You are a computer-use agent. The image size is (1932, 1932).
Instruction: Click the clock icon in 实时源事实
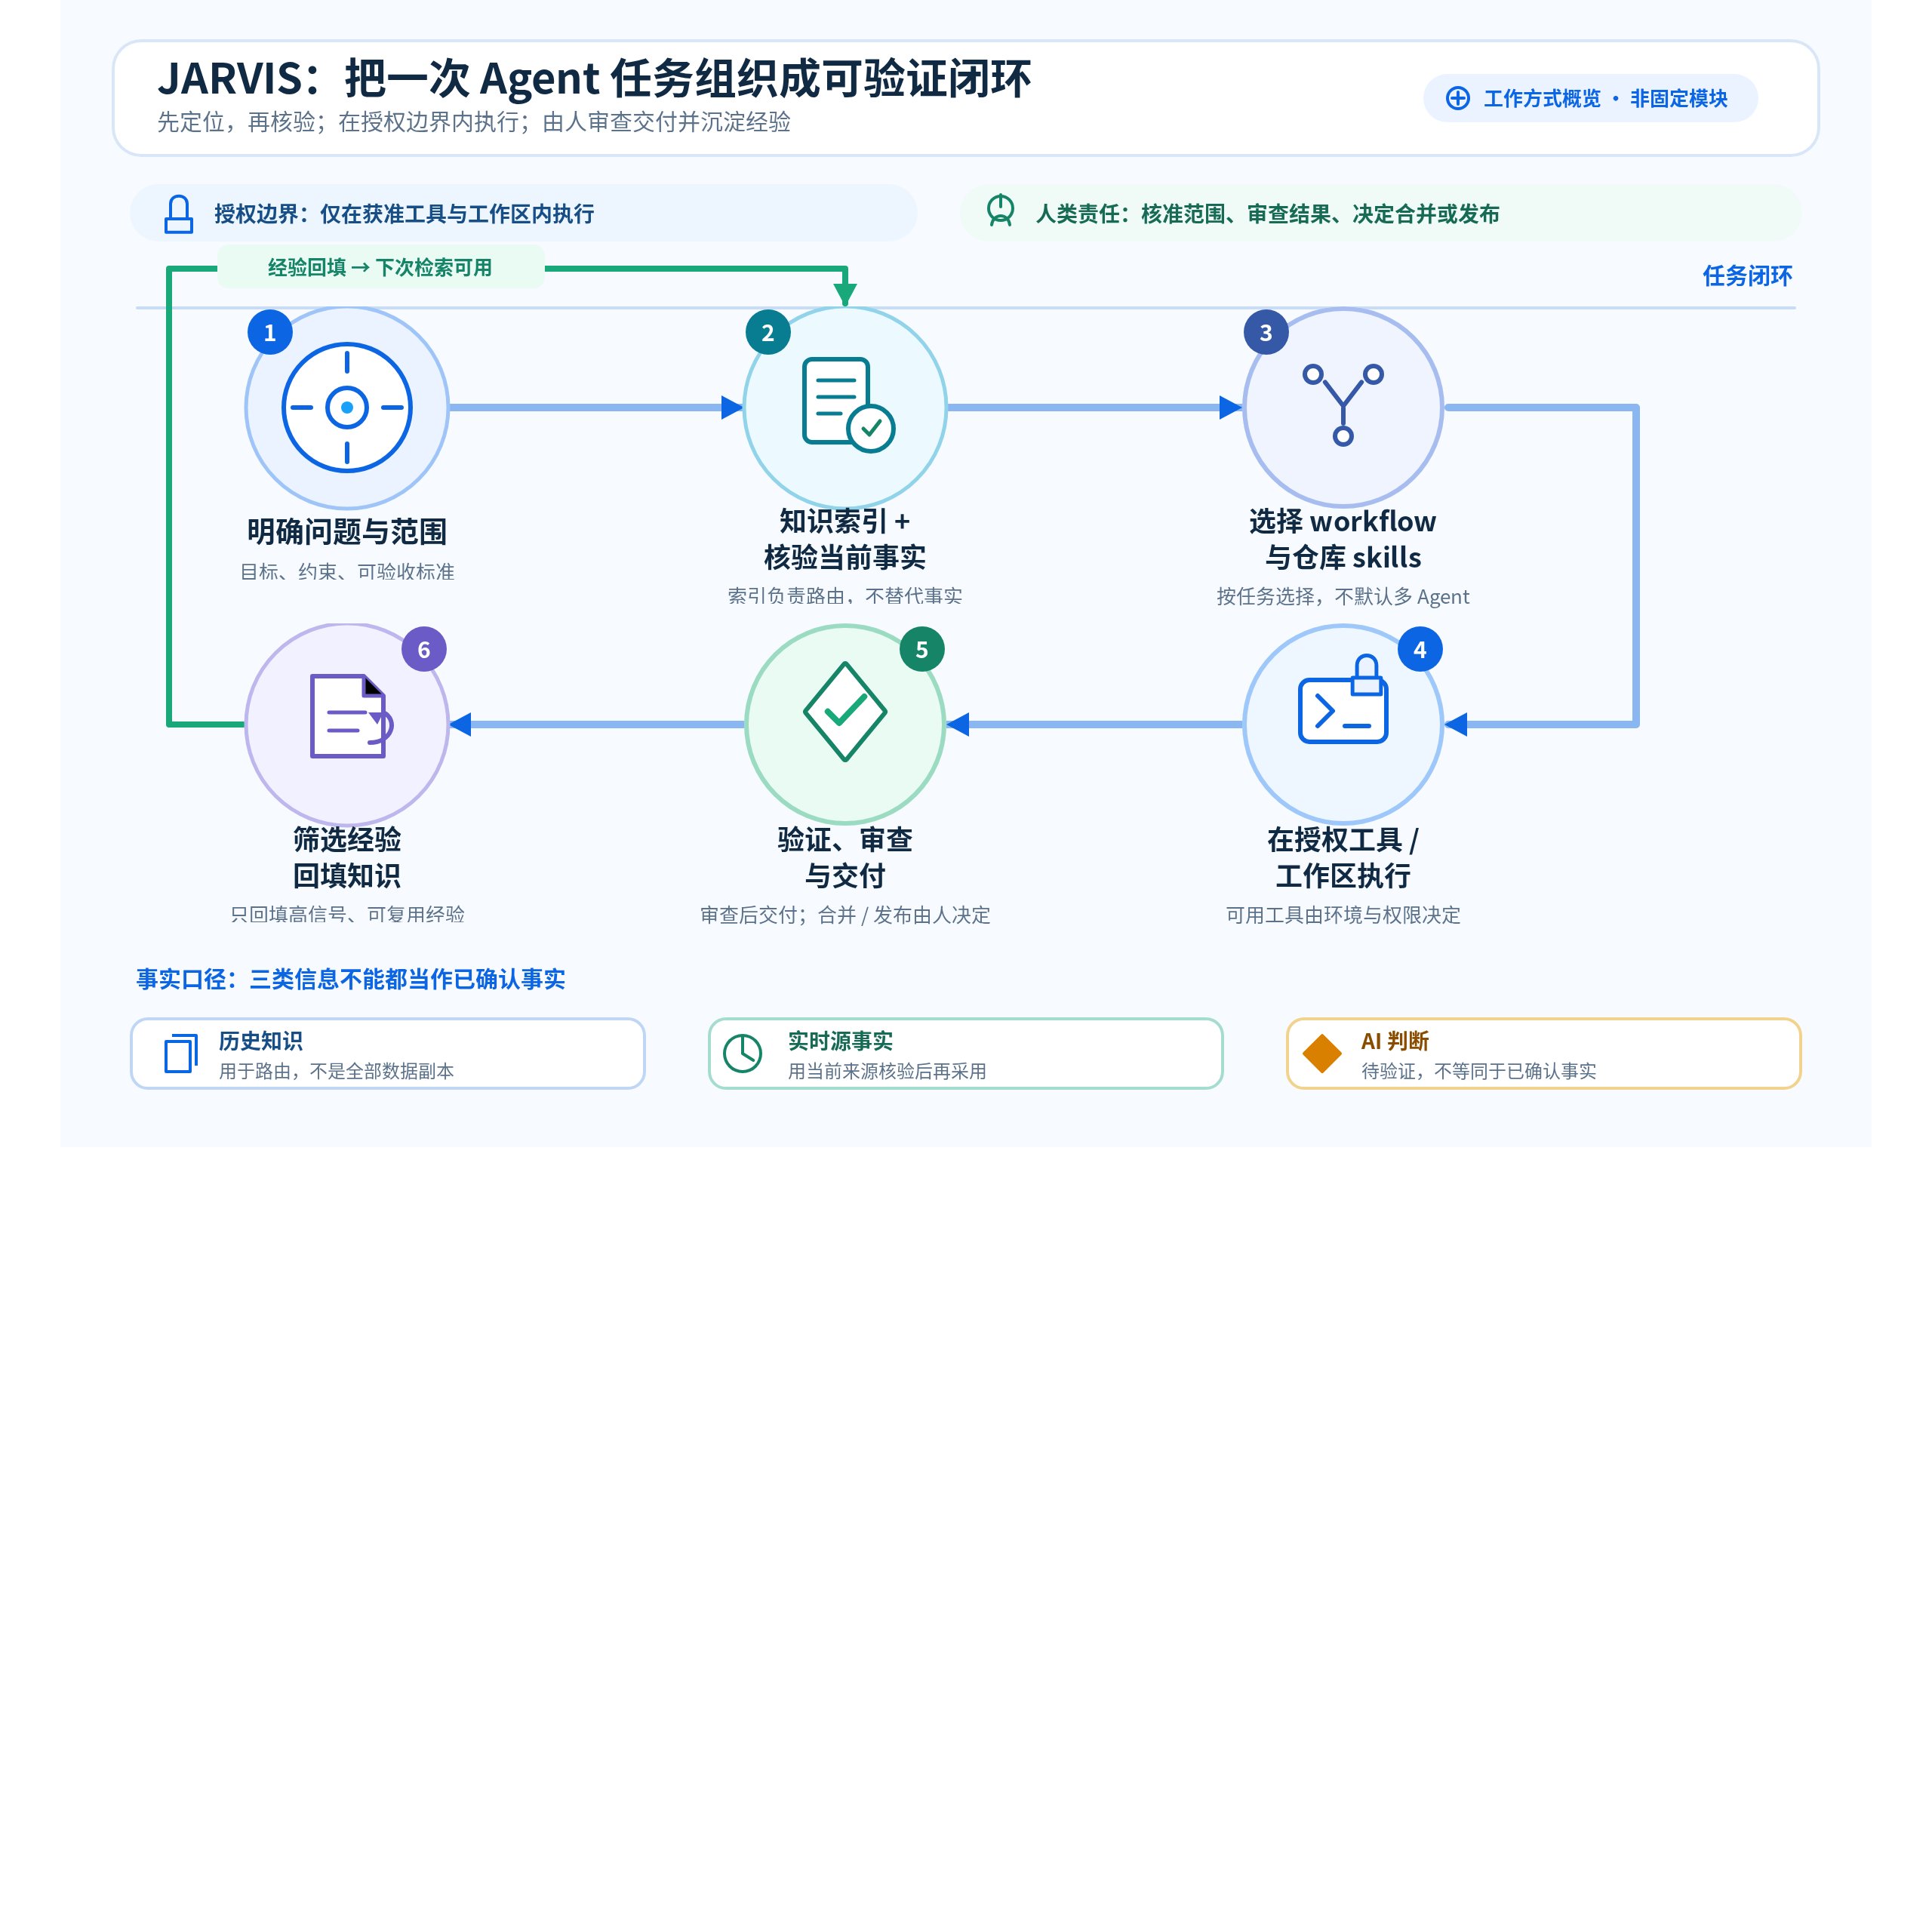(743, 1053)
